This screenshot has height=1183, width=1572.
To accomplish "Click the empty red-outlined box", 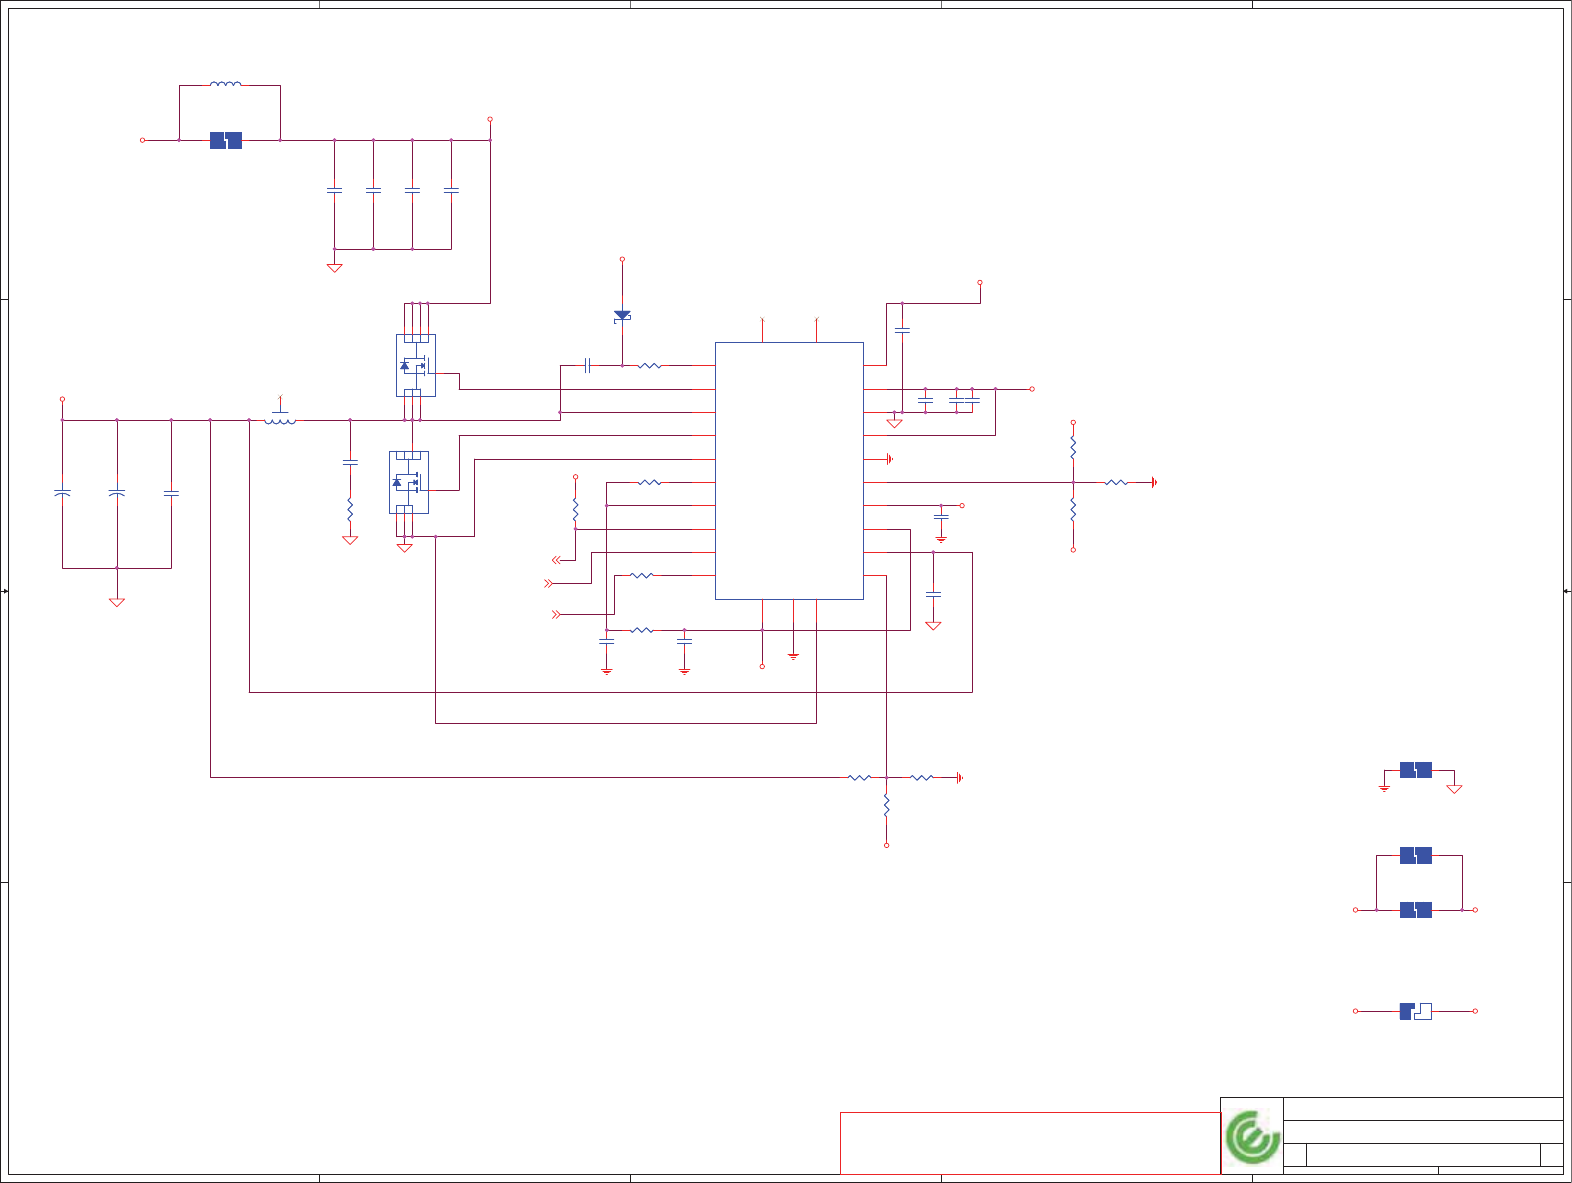I will (1030, 1143).
